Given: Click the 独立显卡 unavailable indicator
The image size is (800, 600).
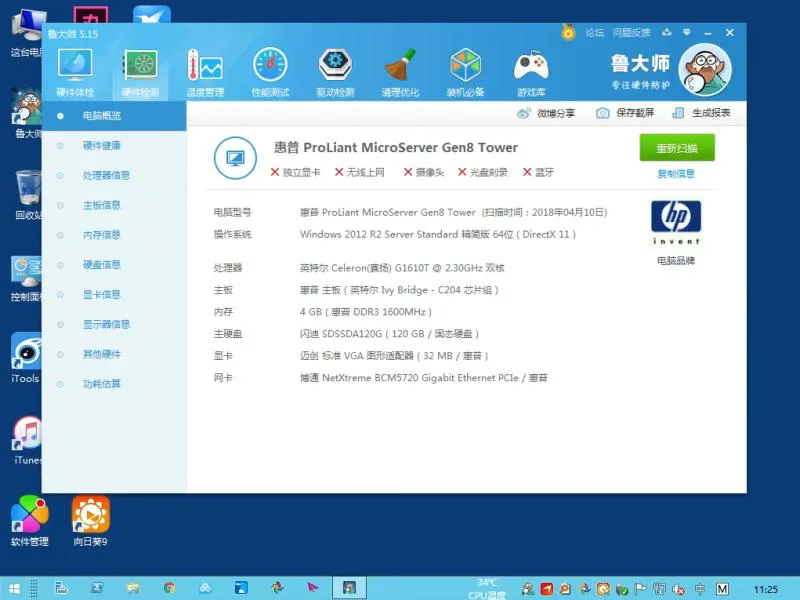Looking at the screenshot, I should tap(295, 172).
